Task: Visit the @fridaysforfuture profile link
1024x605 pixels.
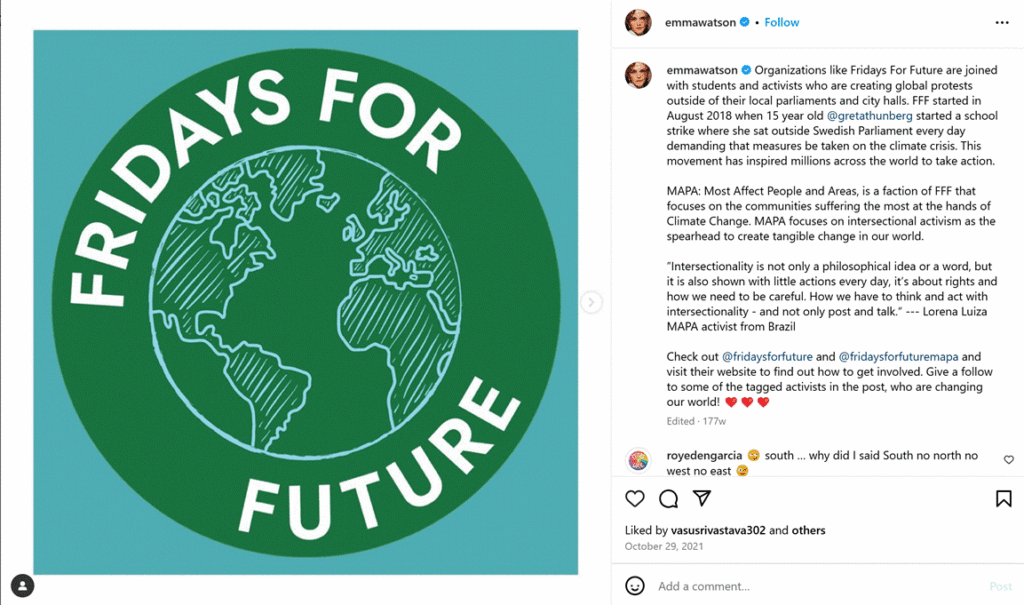Action: point(767,356)
